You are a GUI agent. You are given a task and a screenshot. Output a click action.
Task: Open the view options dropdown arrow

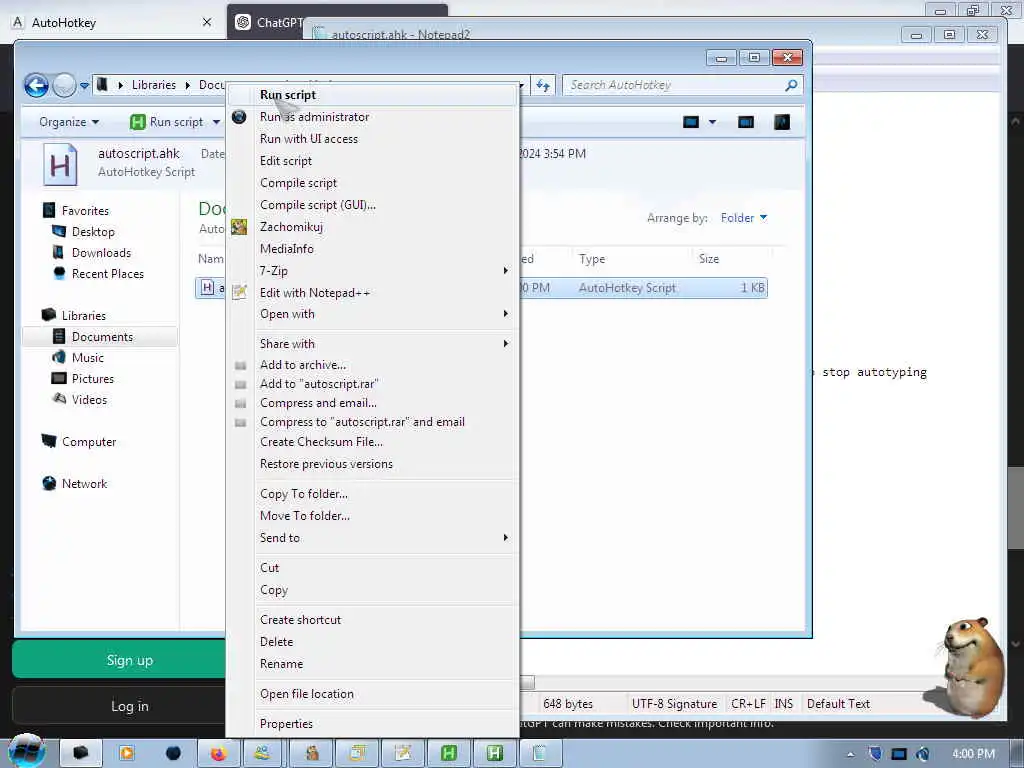712,122
